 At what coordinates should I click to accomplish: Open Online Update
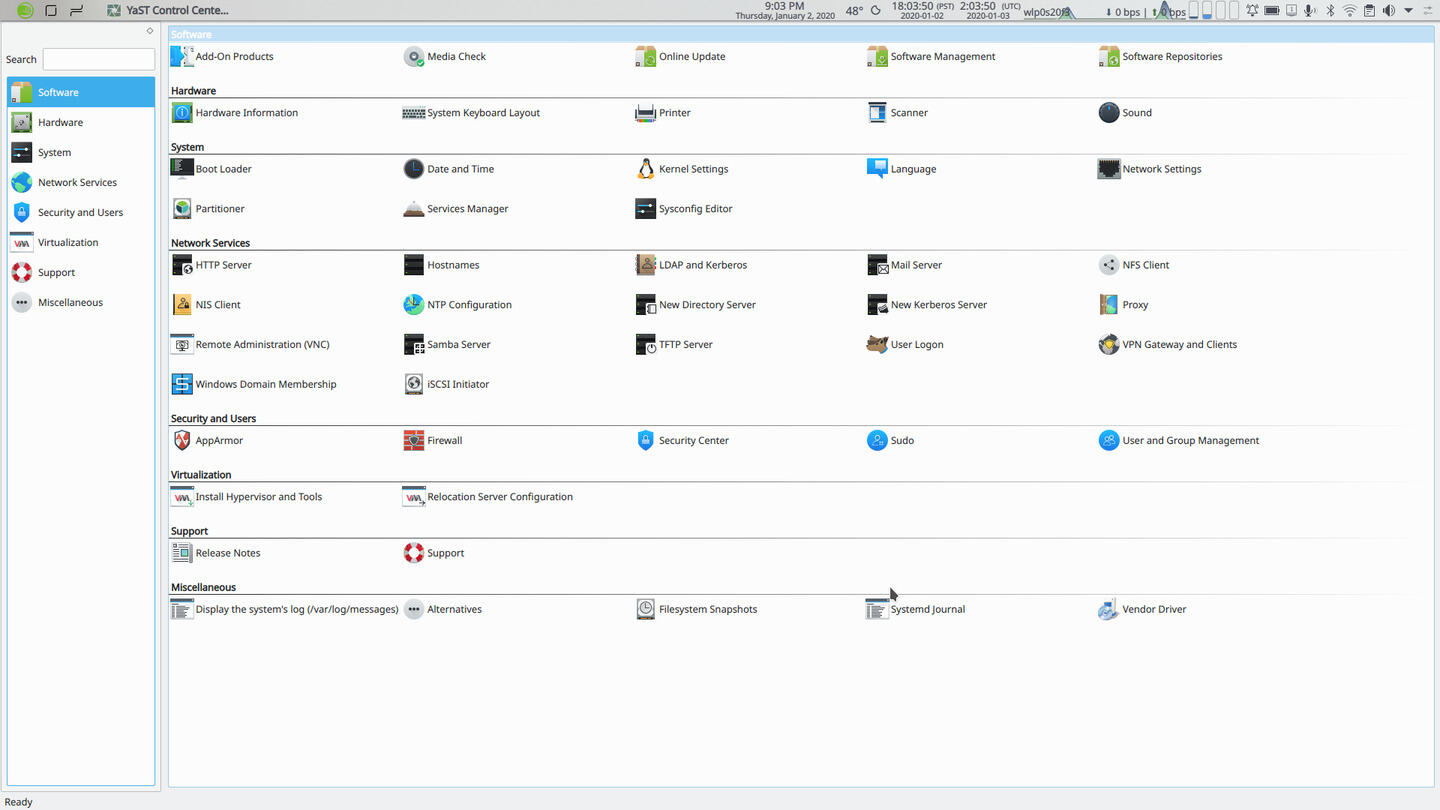(680, 57)
